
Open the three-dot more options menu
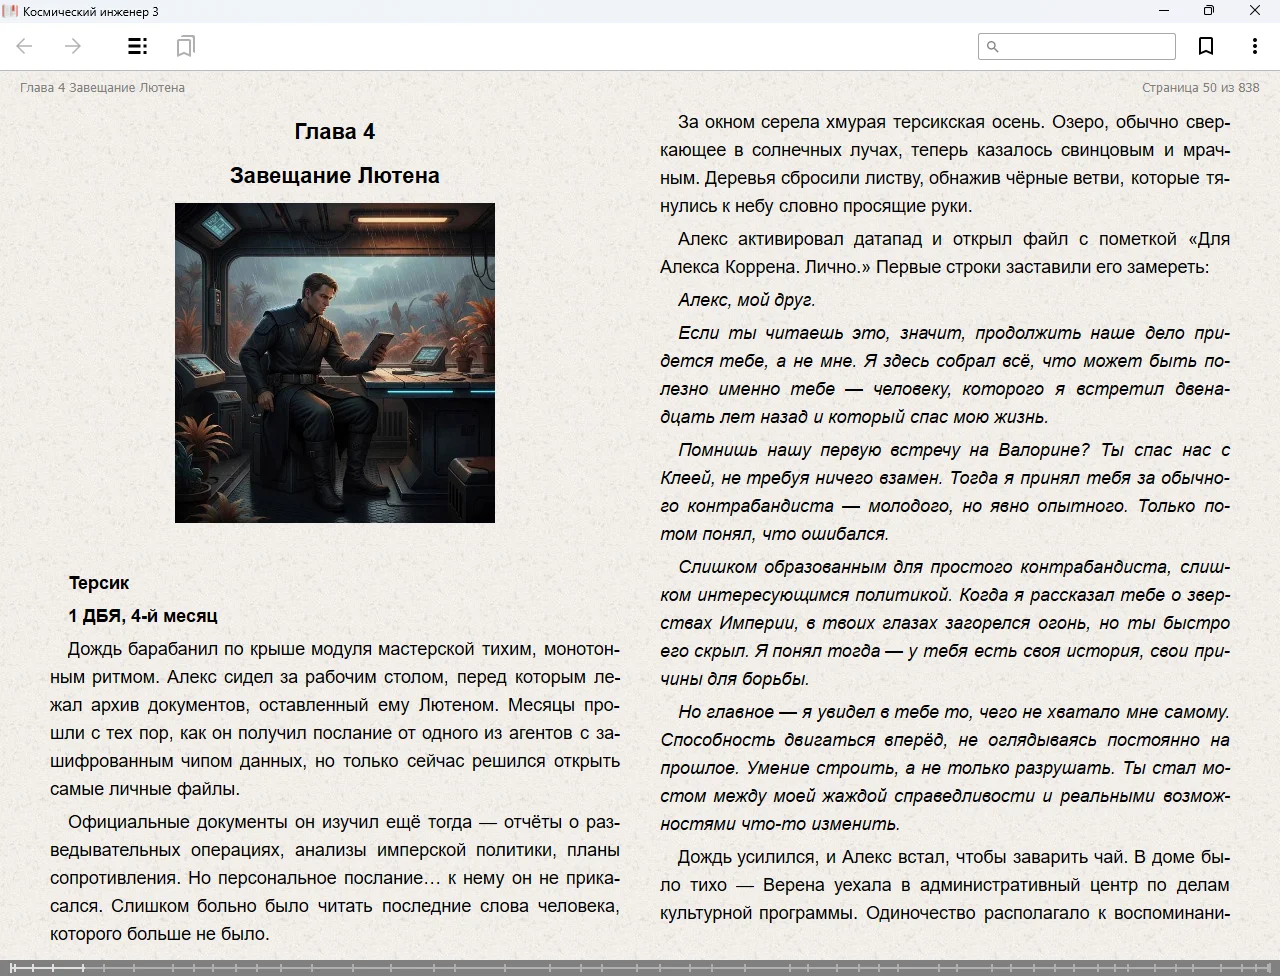pos(1254,46)
